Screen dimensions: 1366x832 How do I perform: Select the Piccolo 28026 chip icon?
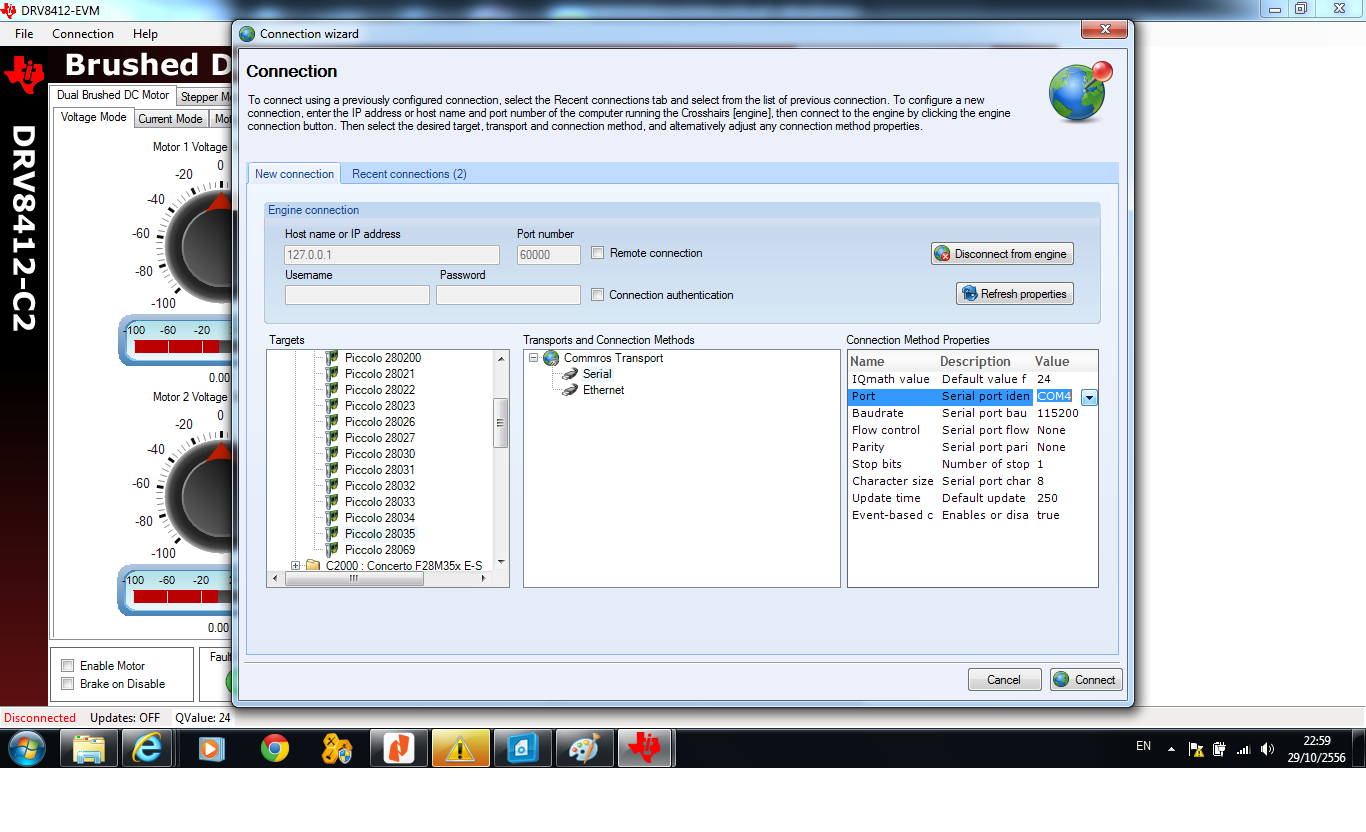pos(332,422)
